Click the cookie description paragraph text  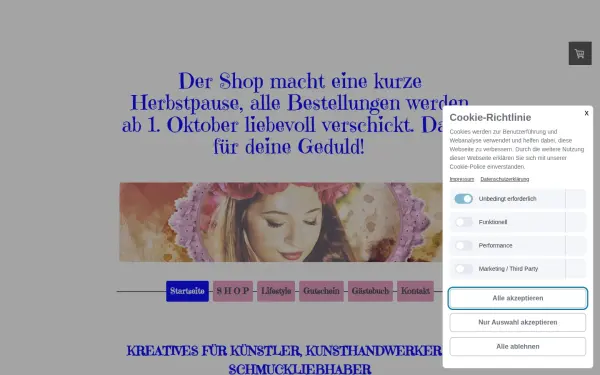[517, 149]
